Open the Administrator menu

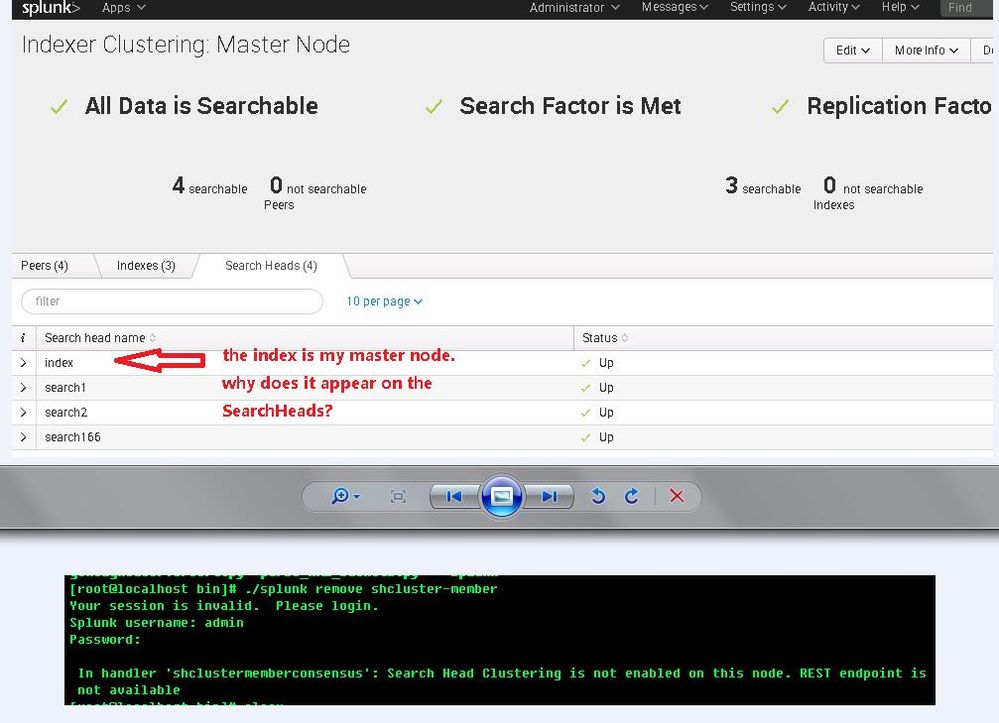pyautogui.click(x=574, y=8)
